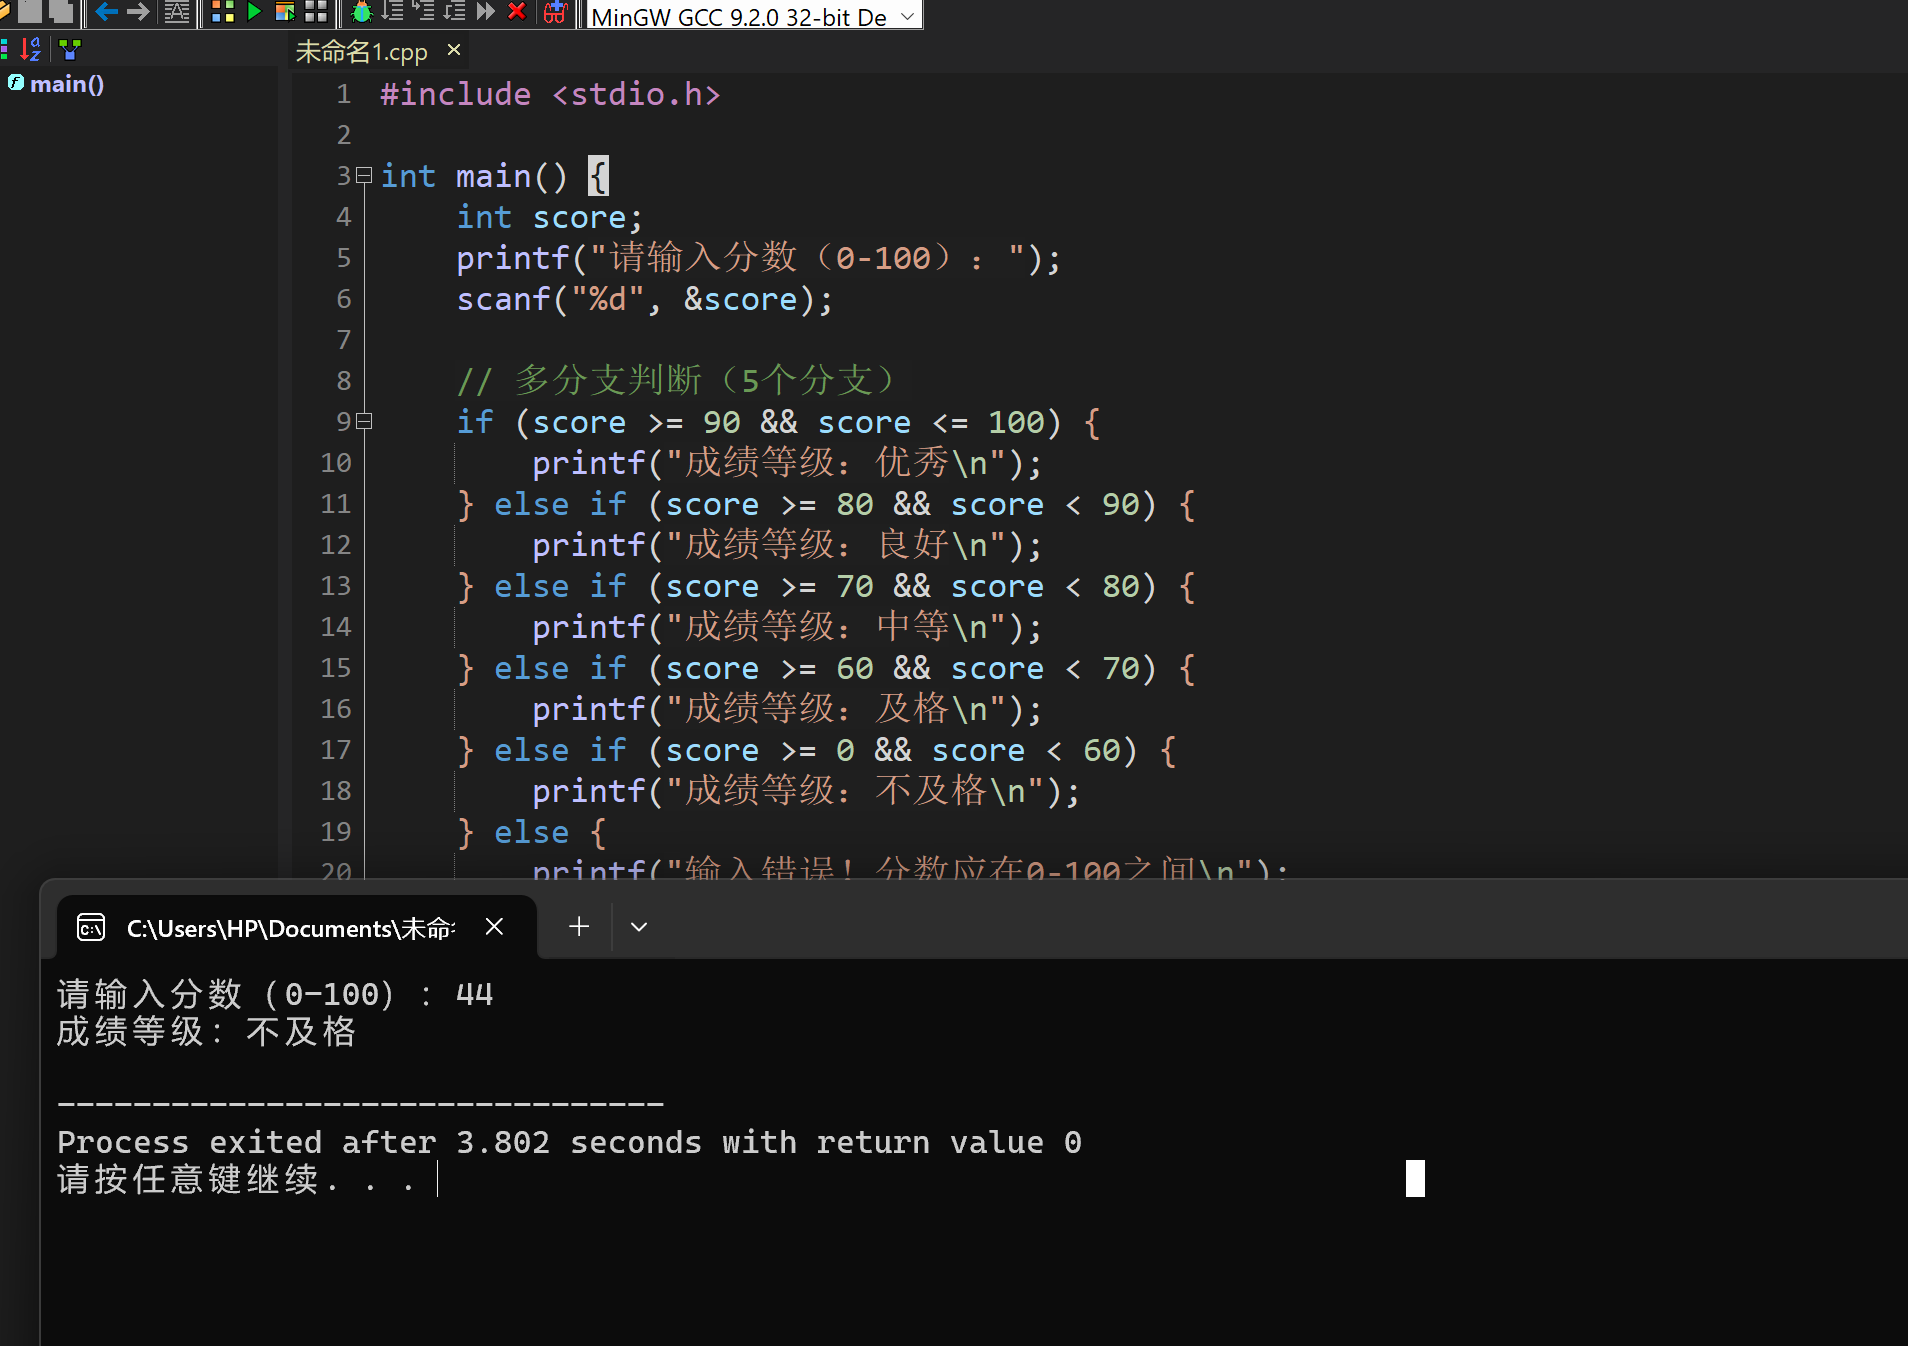The height and width of the screenshot is (1346, 1908).
Task: Collapse the main() function fold at line 3
Action: [x=364, y=176]
